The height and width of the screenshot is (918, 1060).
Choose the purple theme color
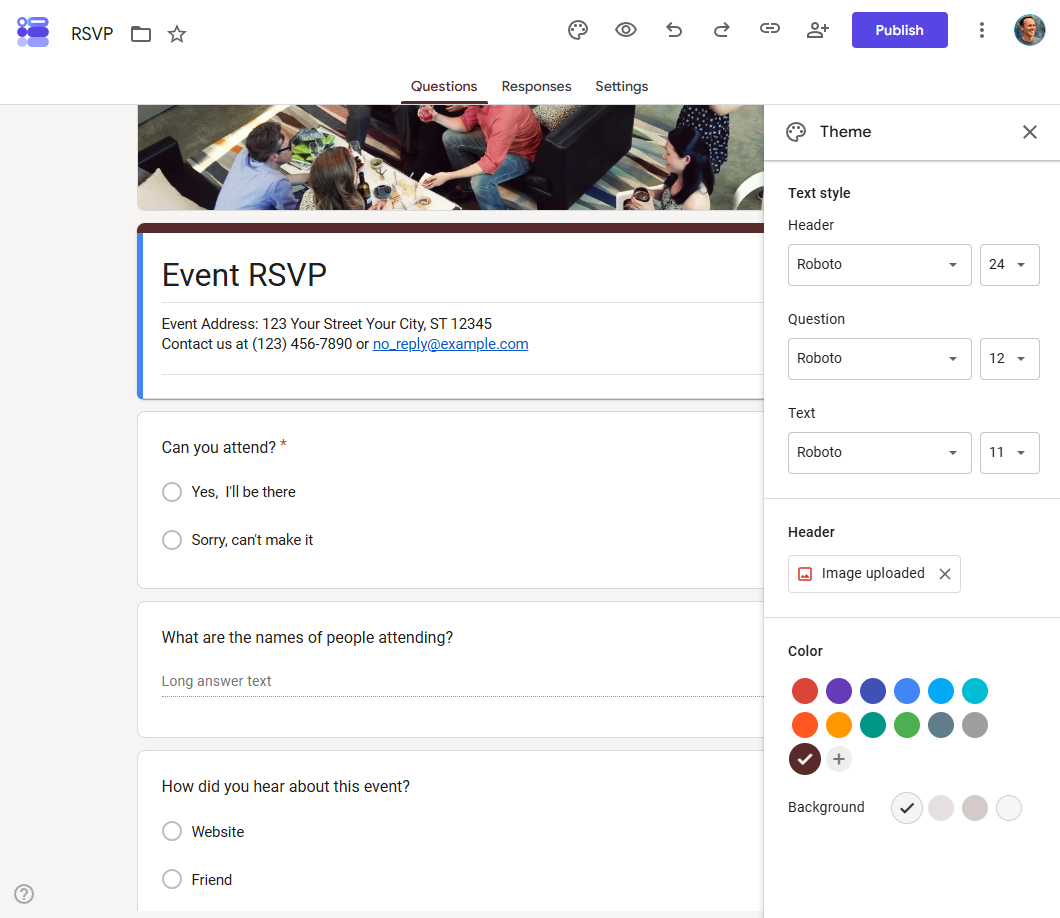click(839, 691)
